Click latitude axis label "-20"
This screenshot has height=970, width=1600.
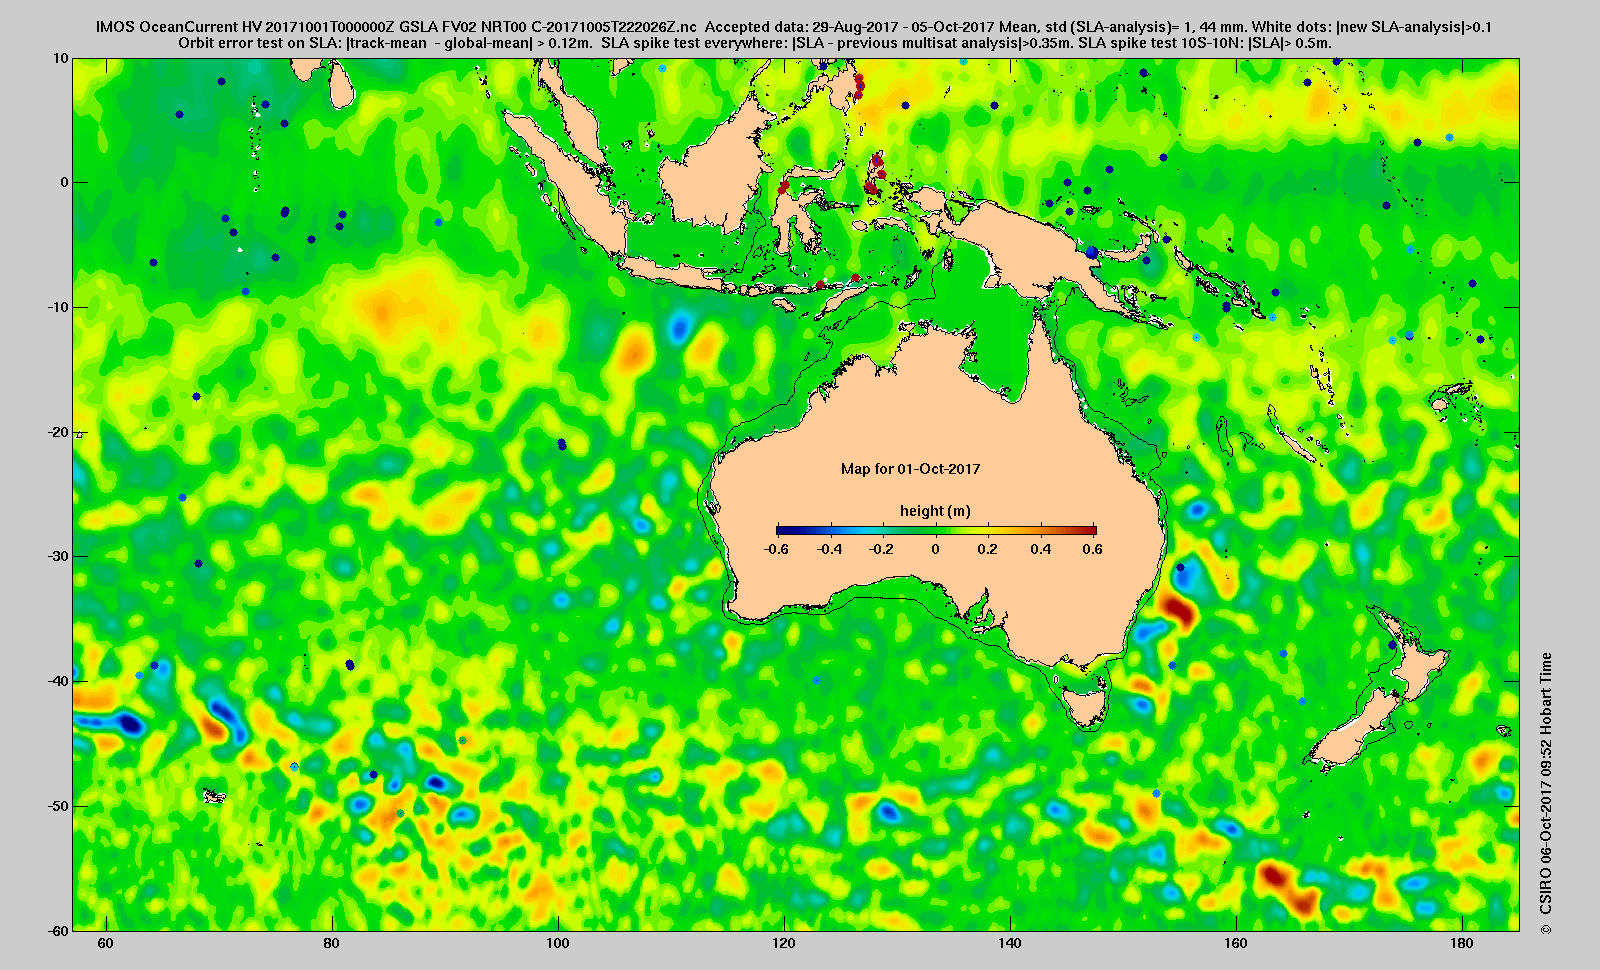58,432
